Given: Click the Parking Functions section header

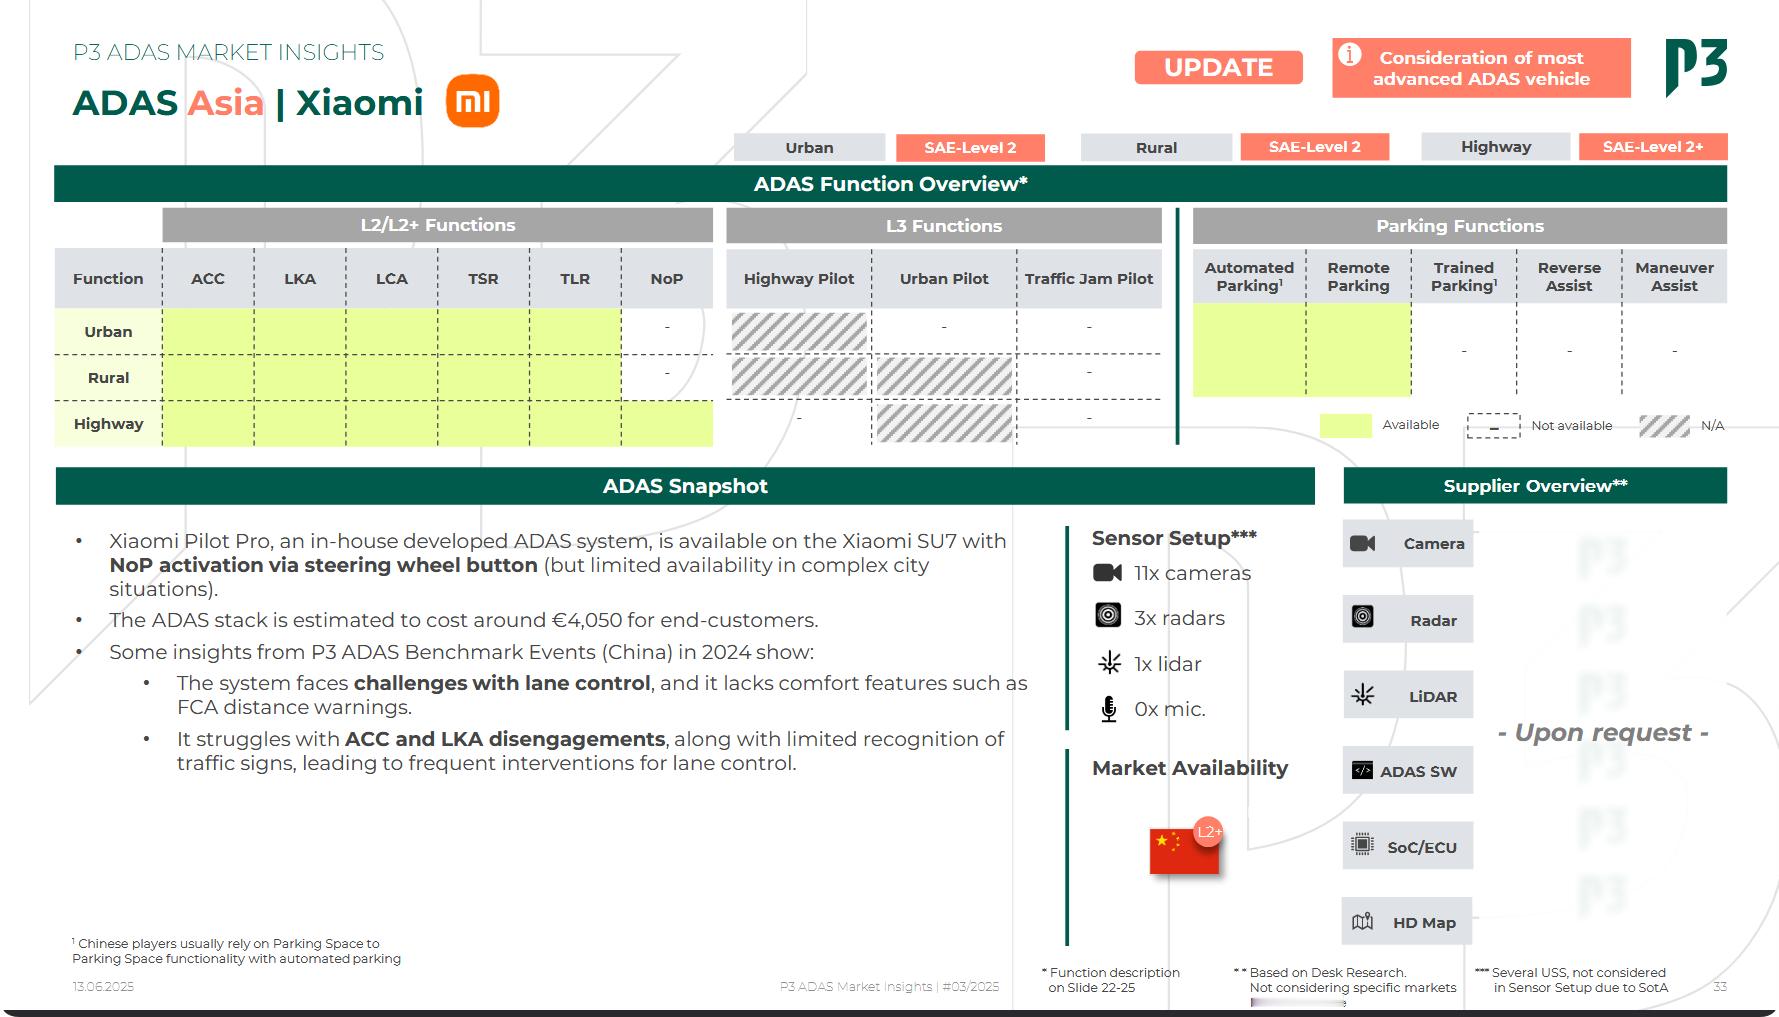Looking at the screenshot, I should 1460,226.
